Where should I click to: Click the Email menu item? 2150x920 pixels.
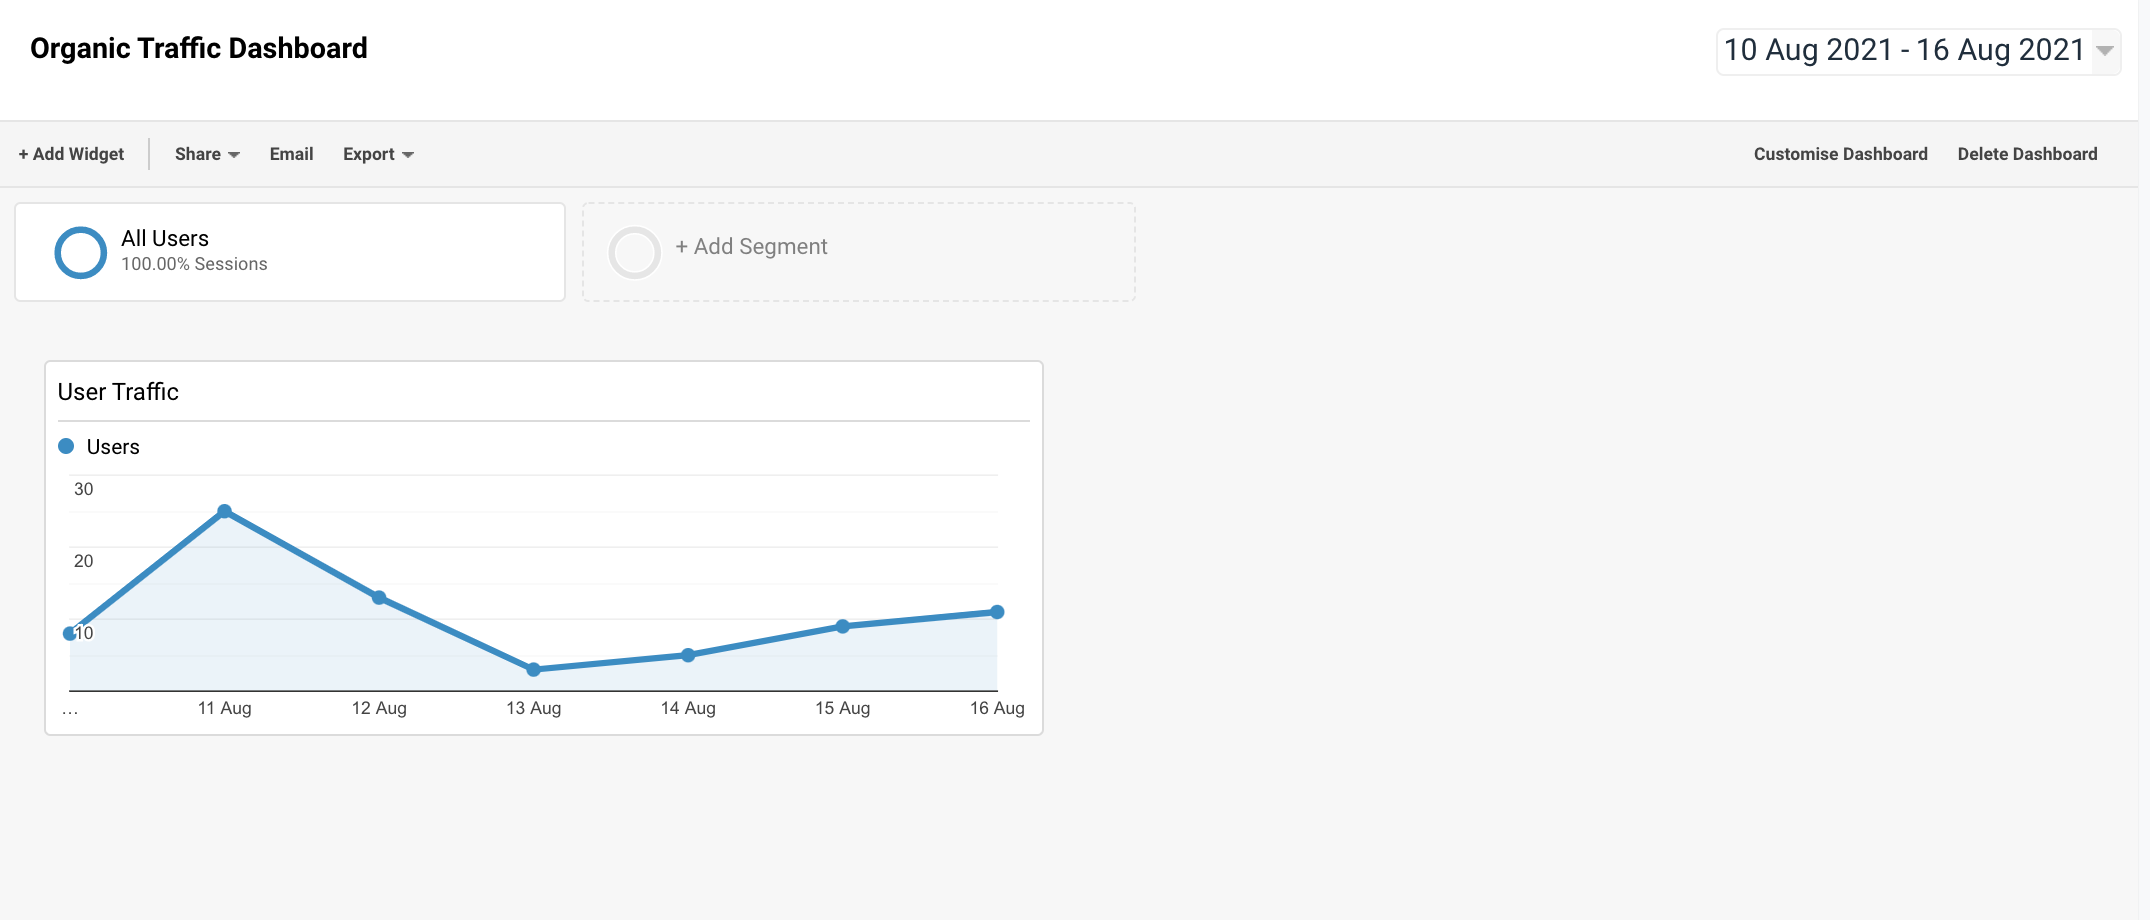click(290, 154)
